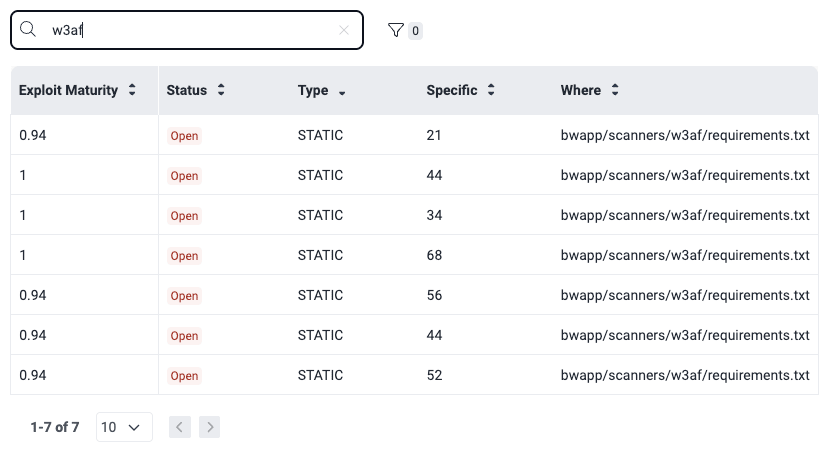Sort by Status column arrows

click(x=221, y=90)
